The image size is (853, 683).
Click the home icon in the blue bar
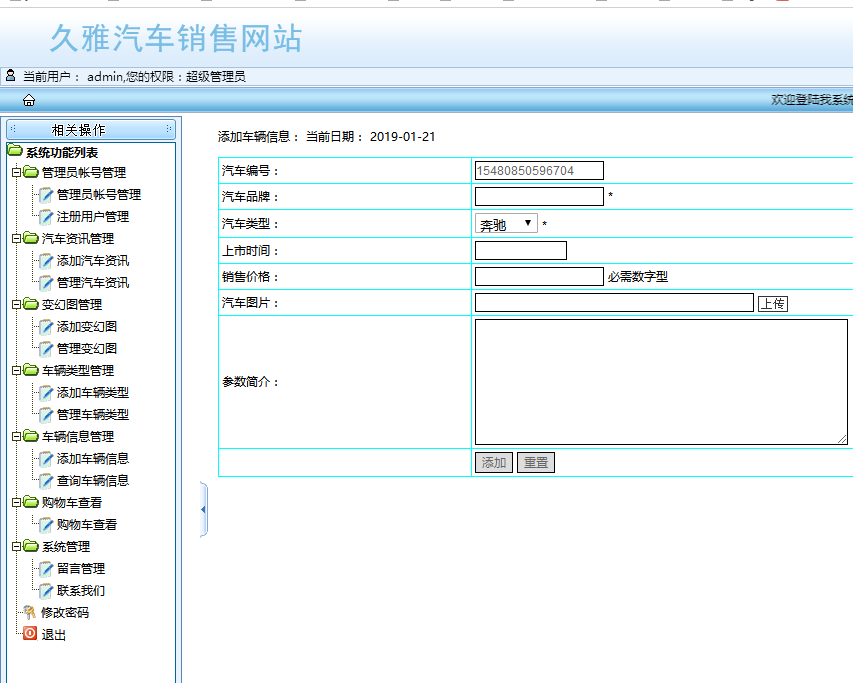click(x=29, y=100)
